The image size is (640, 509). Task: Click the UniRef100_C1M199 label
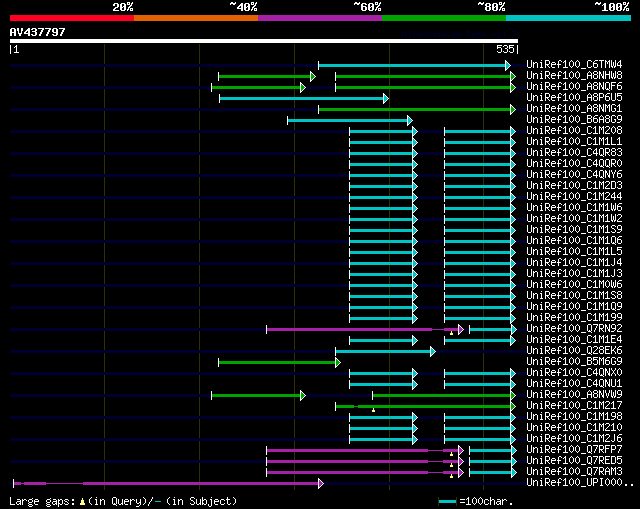[574, 318]
